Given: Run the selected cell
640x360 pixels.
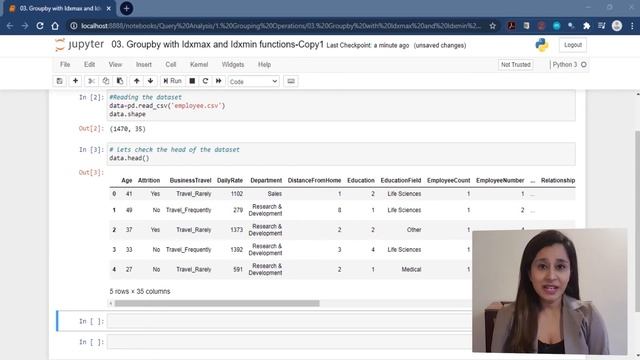Looking at the screenshot, I should coord(172,81).
